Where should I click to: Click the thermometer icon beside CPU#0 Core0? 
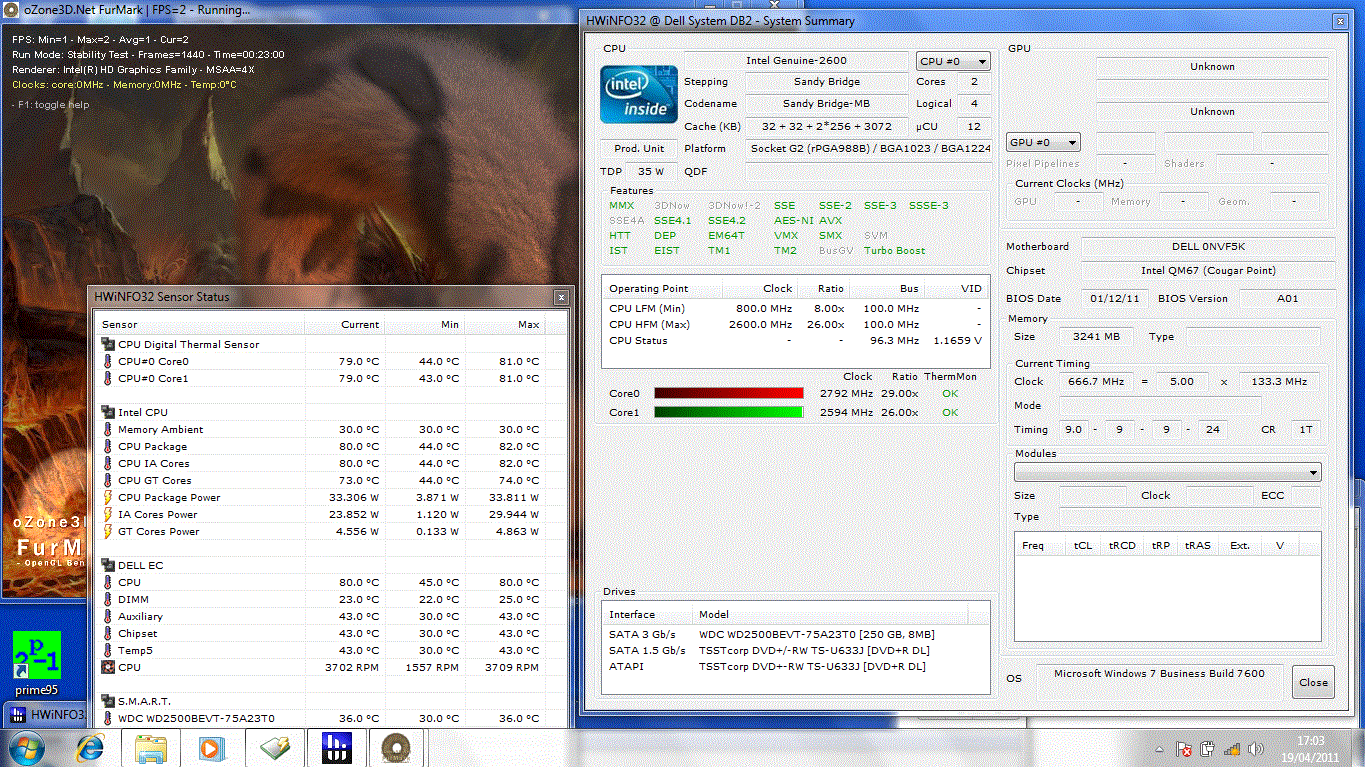108,362
